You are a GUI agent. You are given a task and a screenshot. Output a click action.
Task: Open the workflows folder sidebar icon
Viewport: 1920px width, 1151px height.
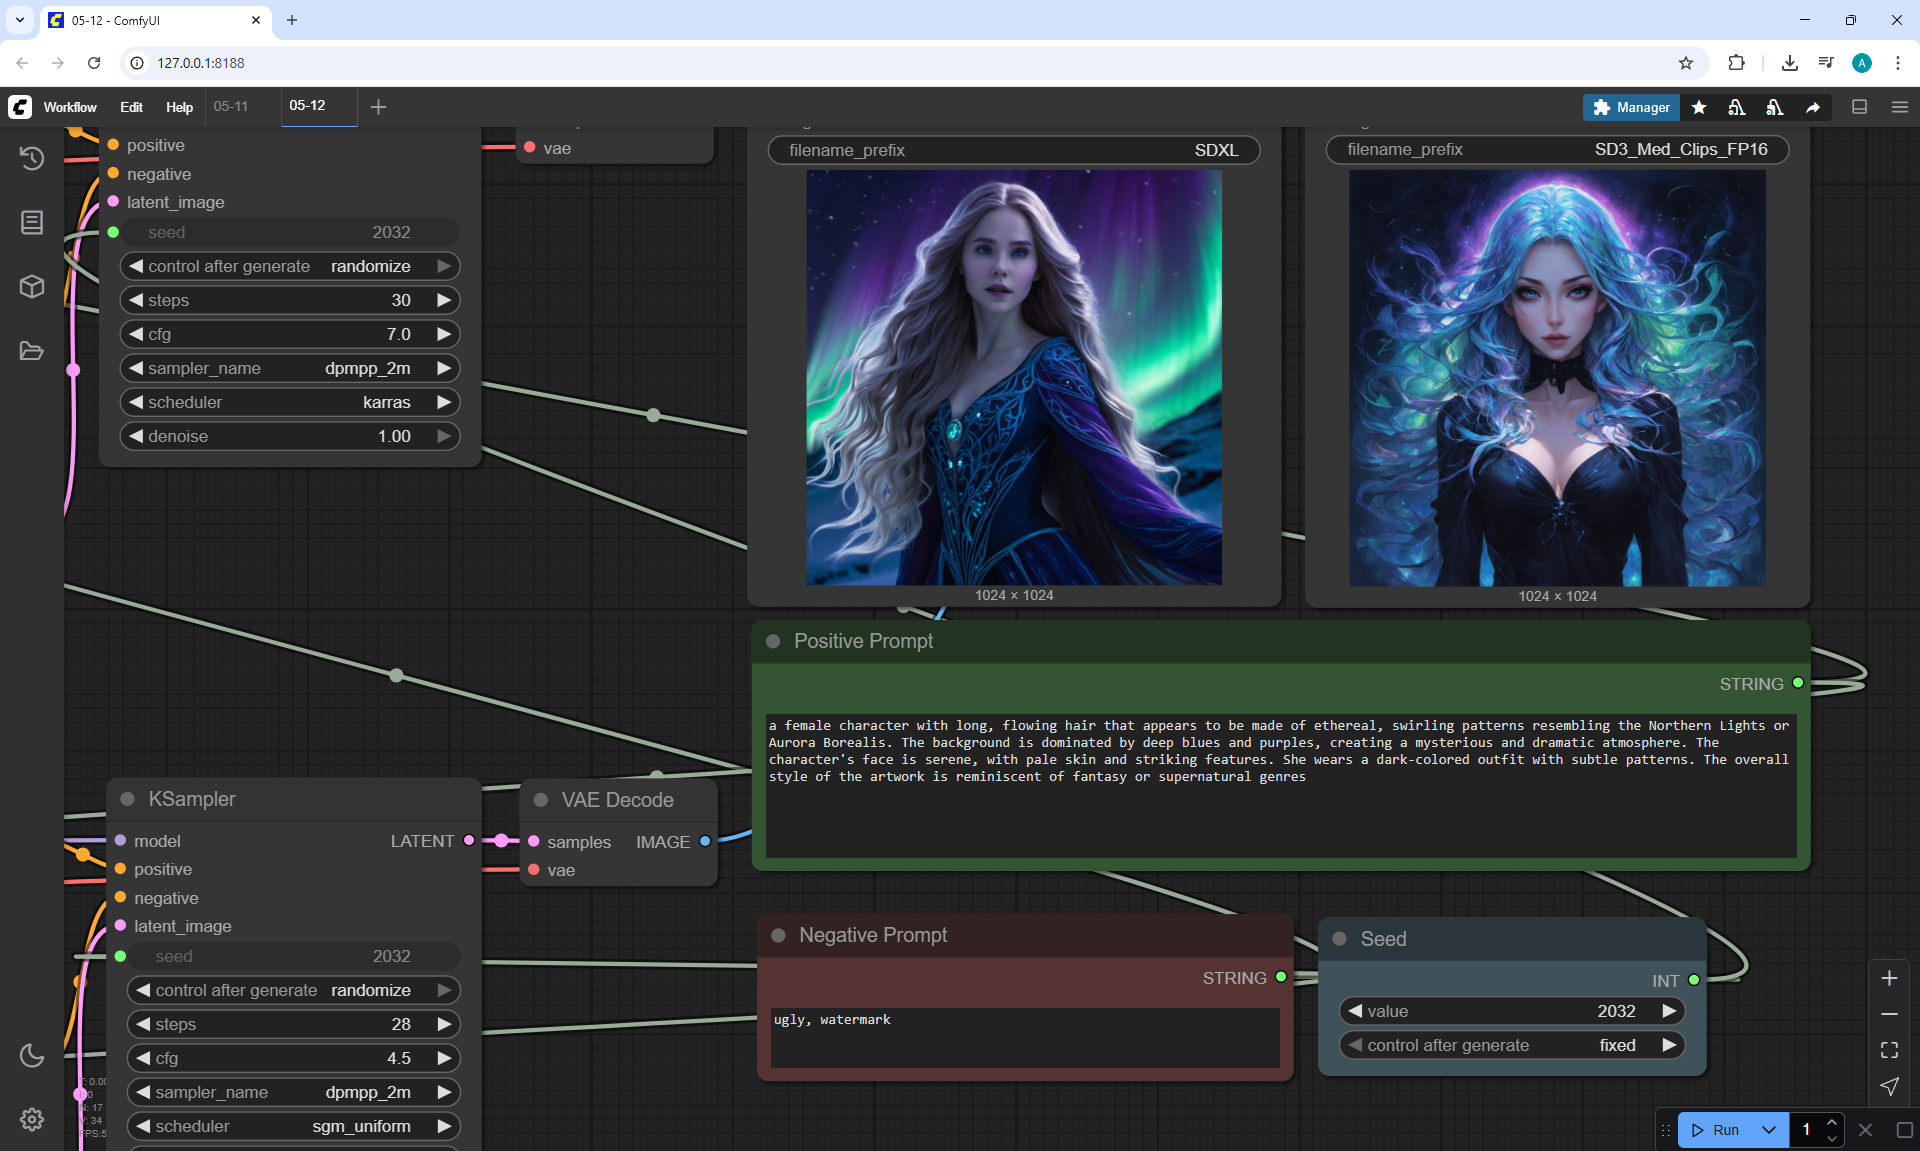tap(32, 351)
